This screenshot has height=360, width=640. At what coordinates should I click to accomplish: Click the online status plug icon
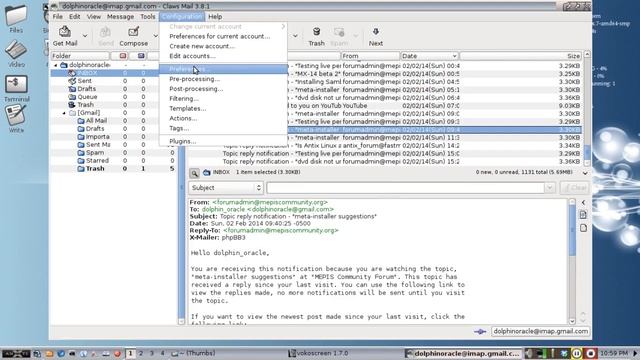click(480, 331)
